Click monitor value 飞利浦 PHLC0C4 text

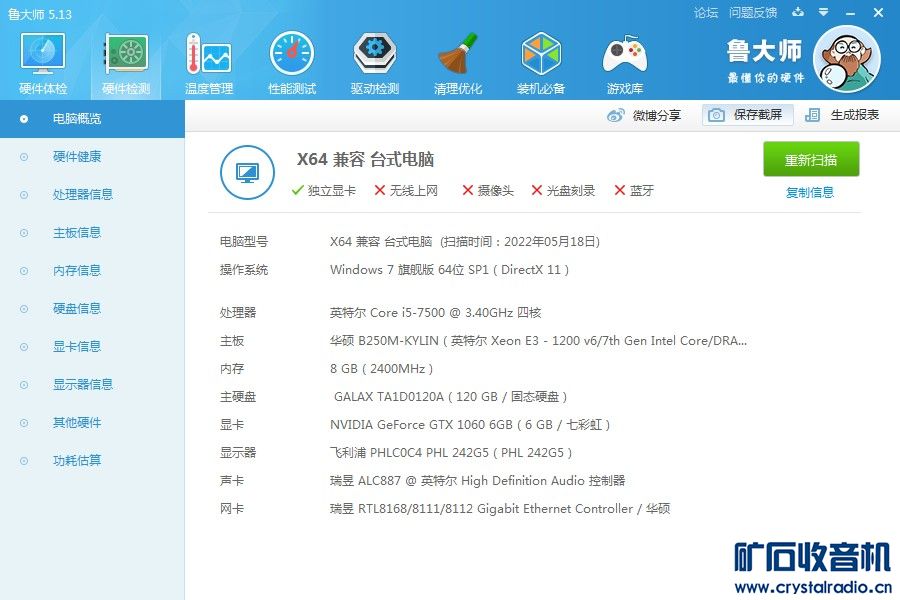point(451,453)
